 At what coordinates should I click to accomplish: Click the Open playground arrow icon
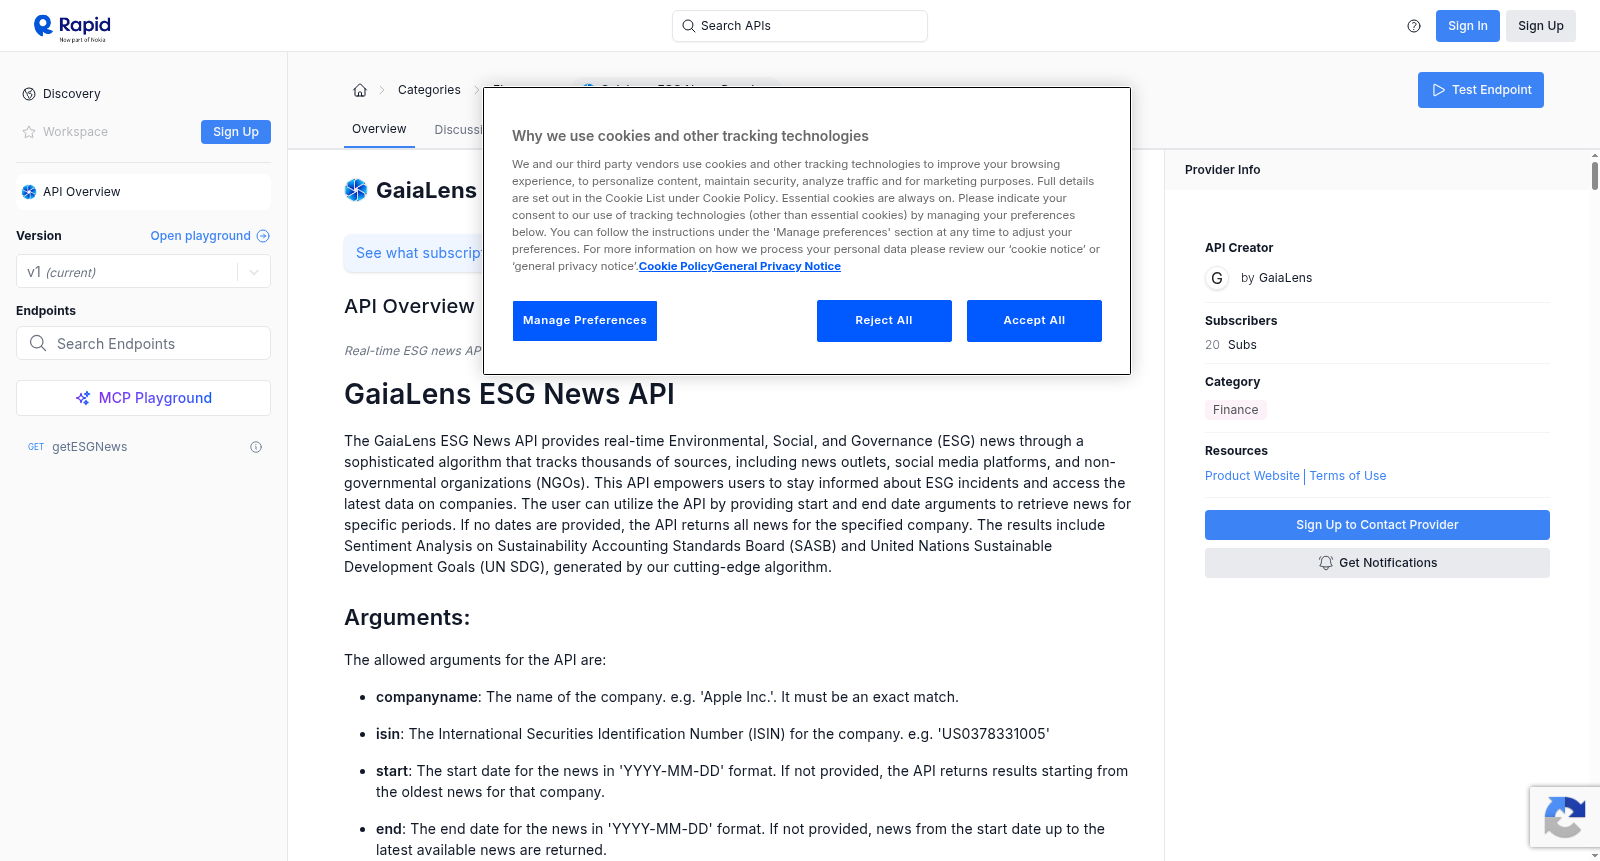[x=263, y=236]
